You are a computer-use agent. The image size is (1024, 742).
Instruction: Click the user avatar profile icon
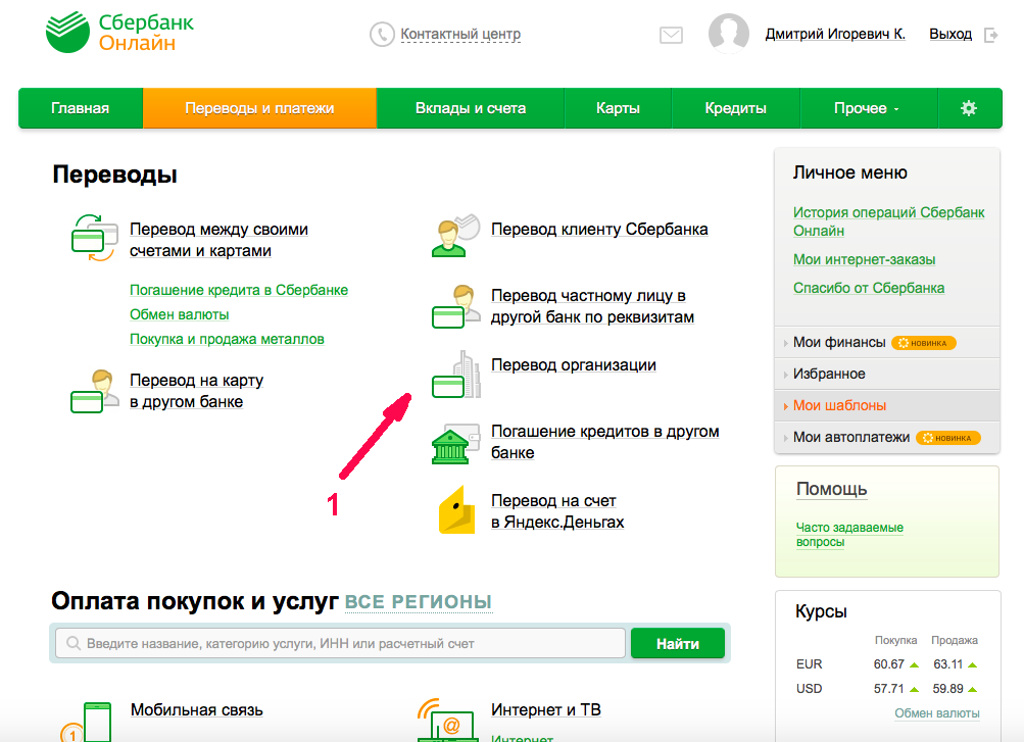click(728, 33)
